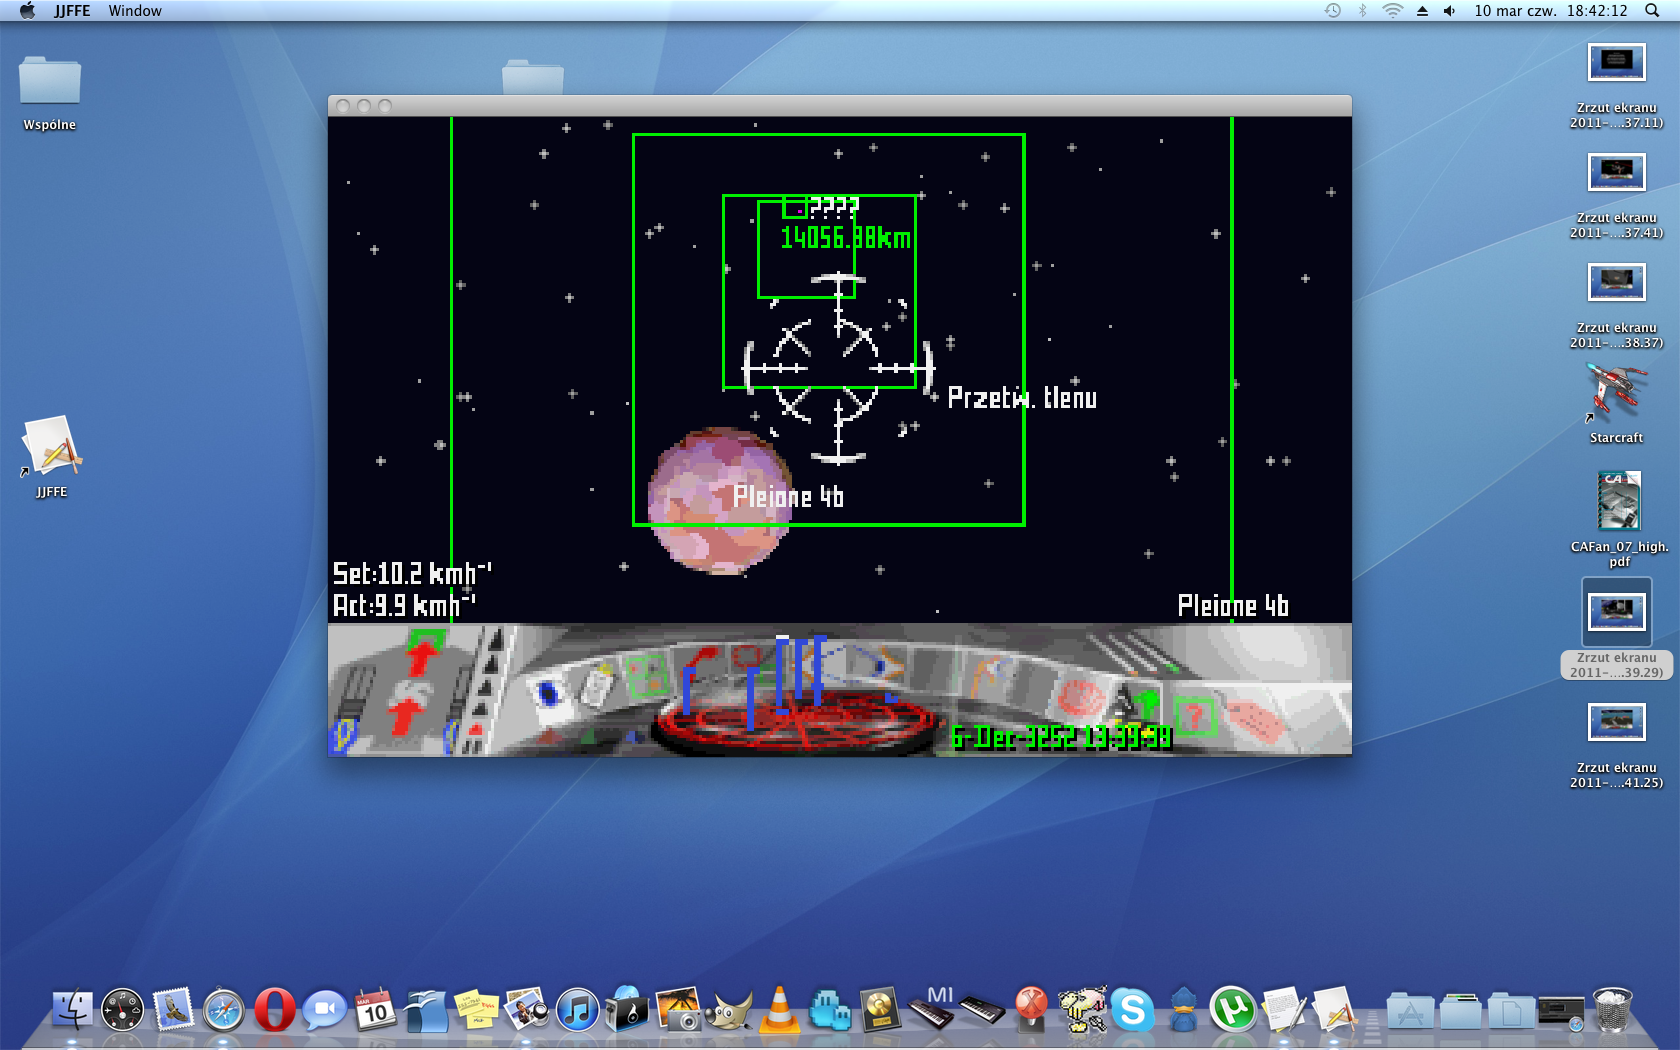Click the Set:10.2 kmh speed readout

pyautogui.click(x=412, y=573)
